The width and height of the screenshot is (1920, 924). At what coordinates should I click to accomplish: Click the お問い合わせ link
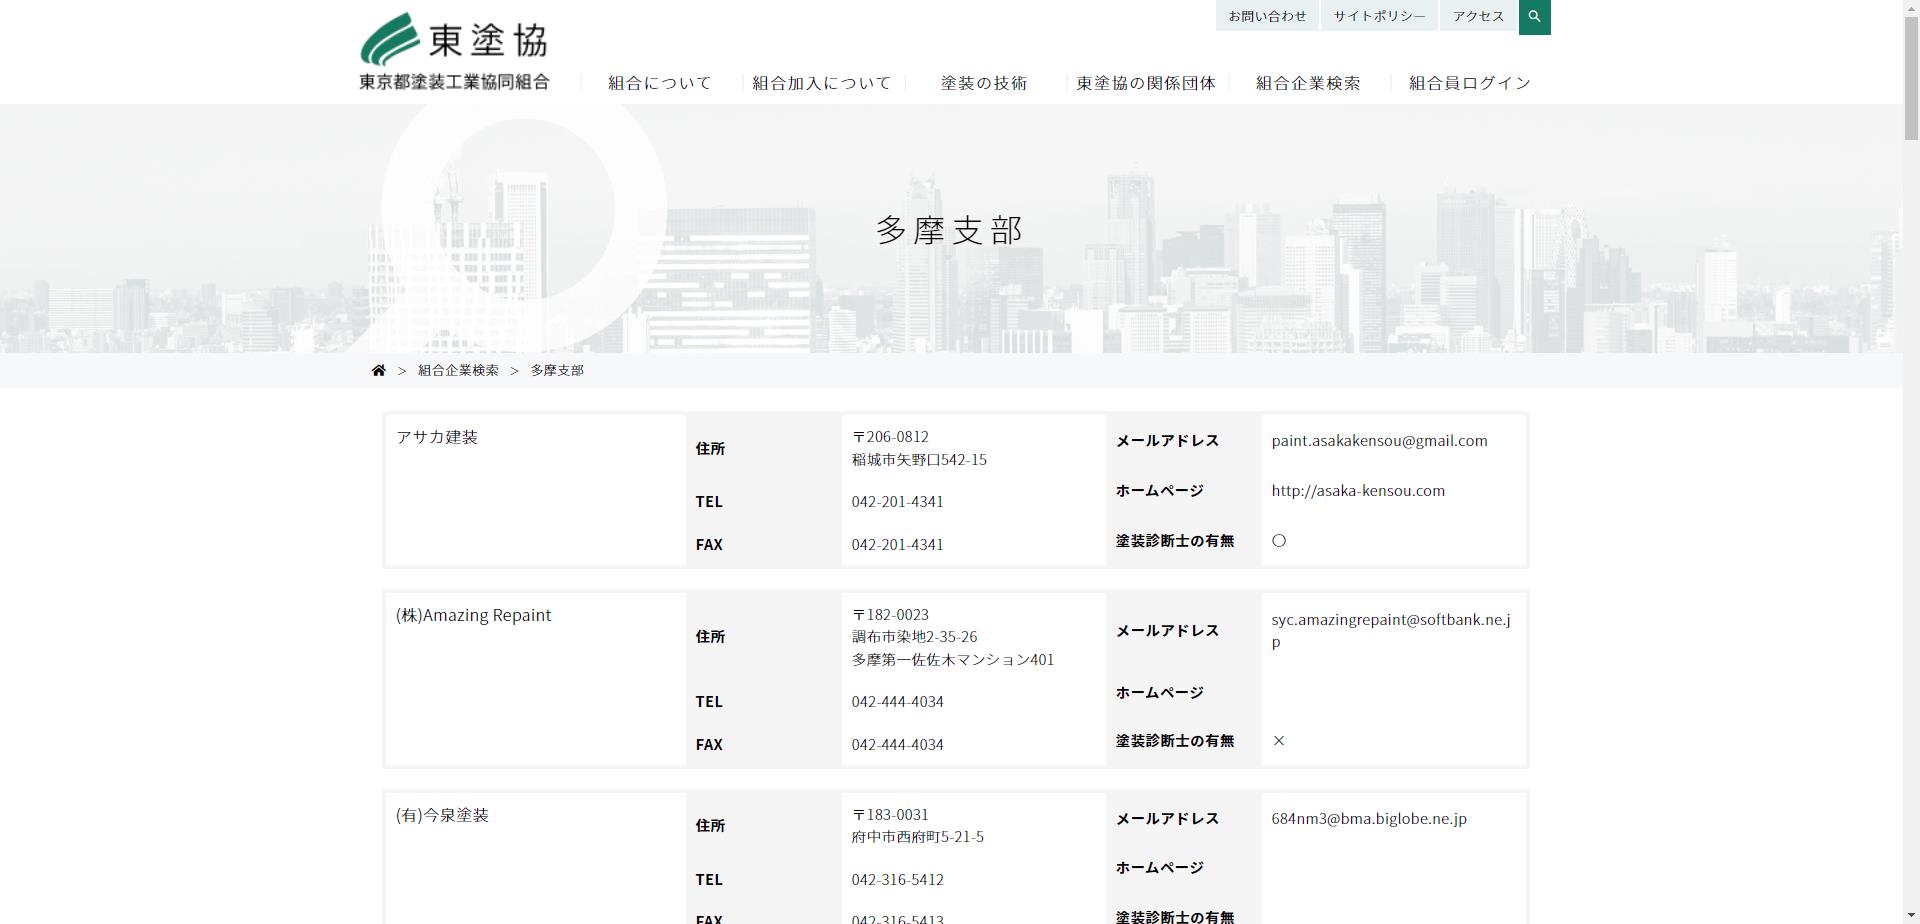coord(1266,16)
